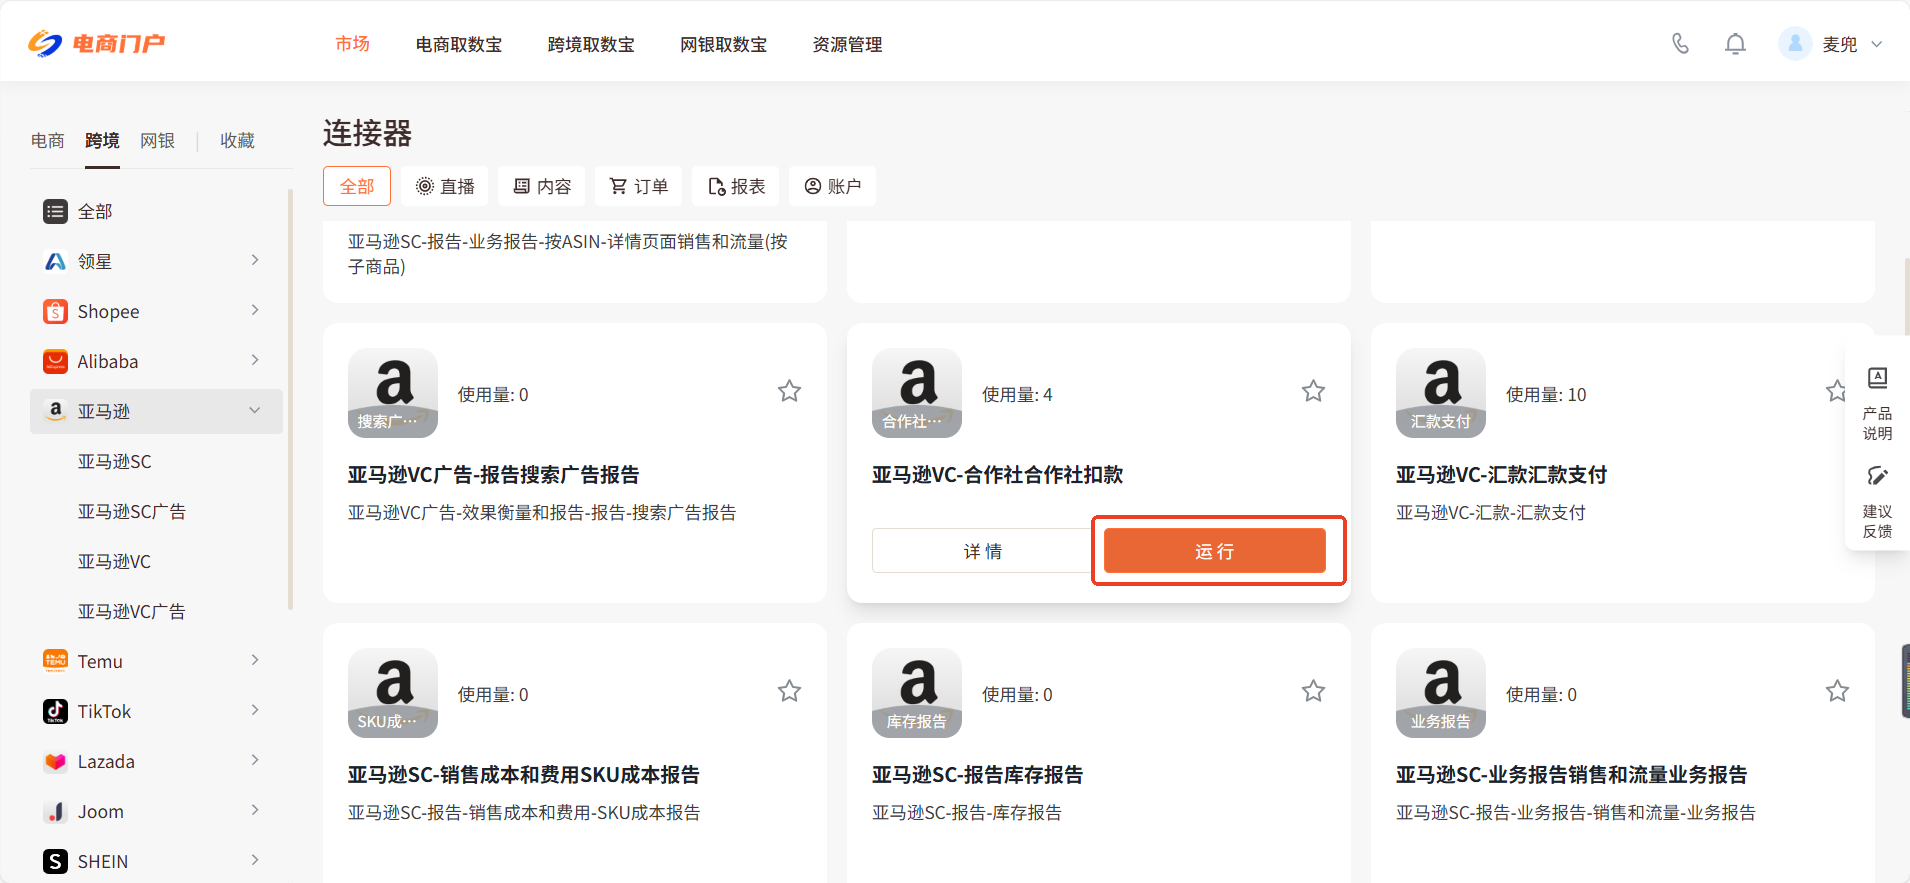Click the Shopee icon in sidebar
Image resolution: width=1910 pixels, height=883 pixels.
(56, 311)
